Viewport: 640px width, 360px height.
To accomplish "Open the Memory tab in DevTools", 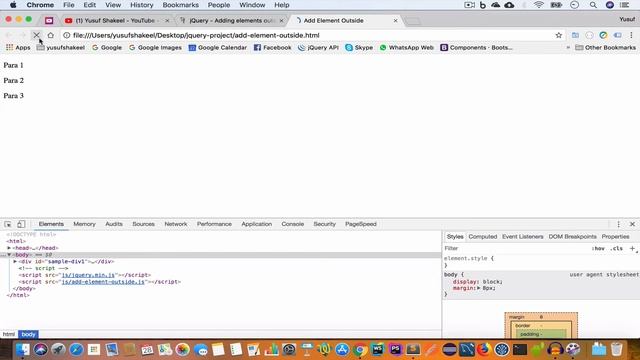I will click(x=84, y=224).
